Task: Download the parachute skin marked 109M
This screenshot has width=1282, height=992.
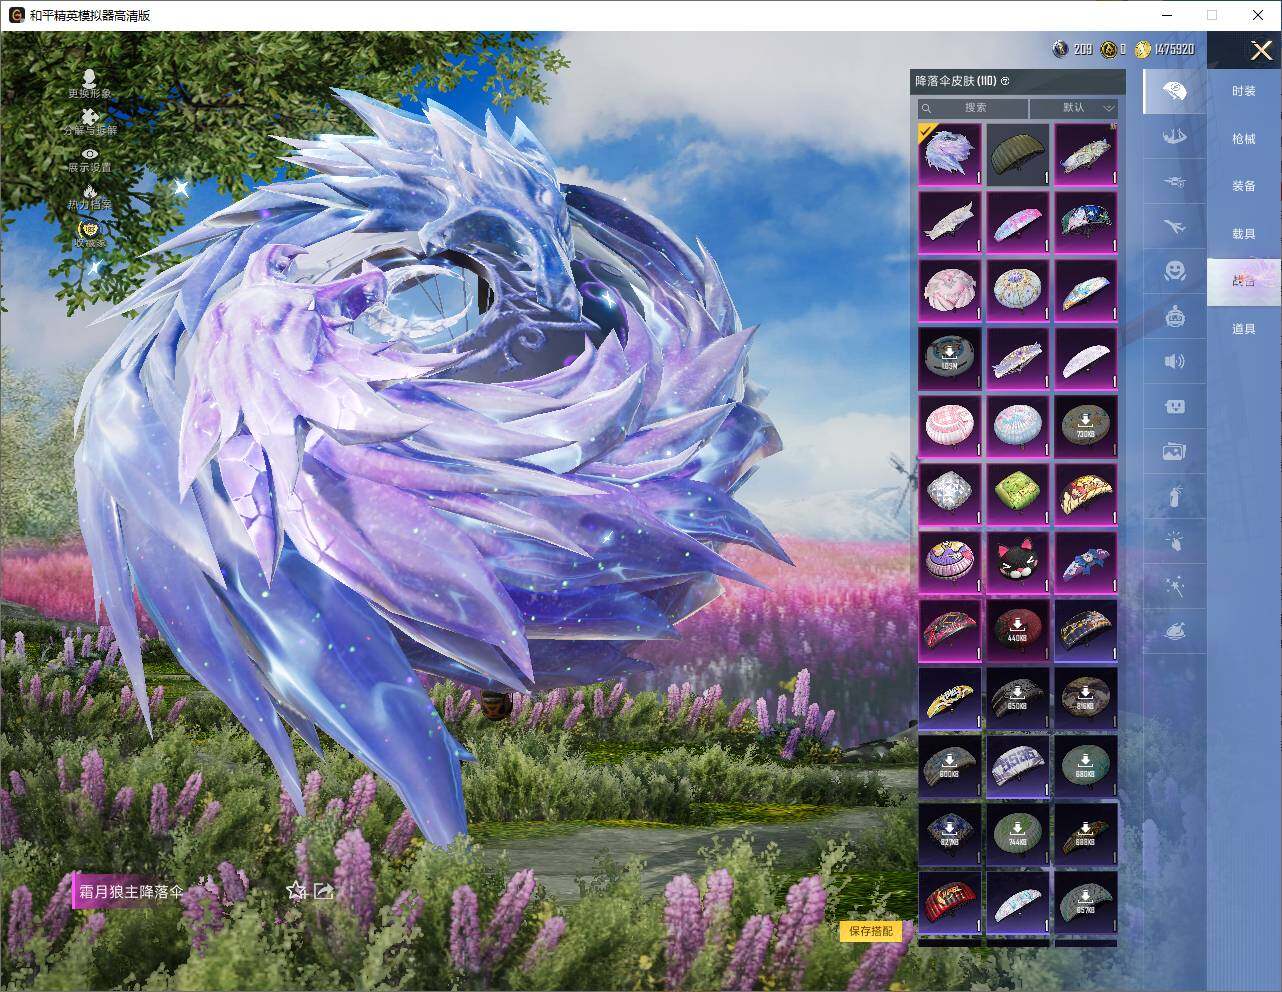Action: [x=950, y=358]
